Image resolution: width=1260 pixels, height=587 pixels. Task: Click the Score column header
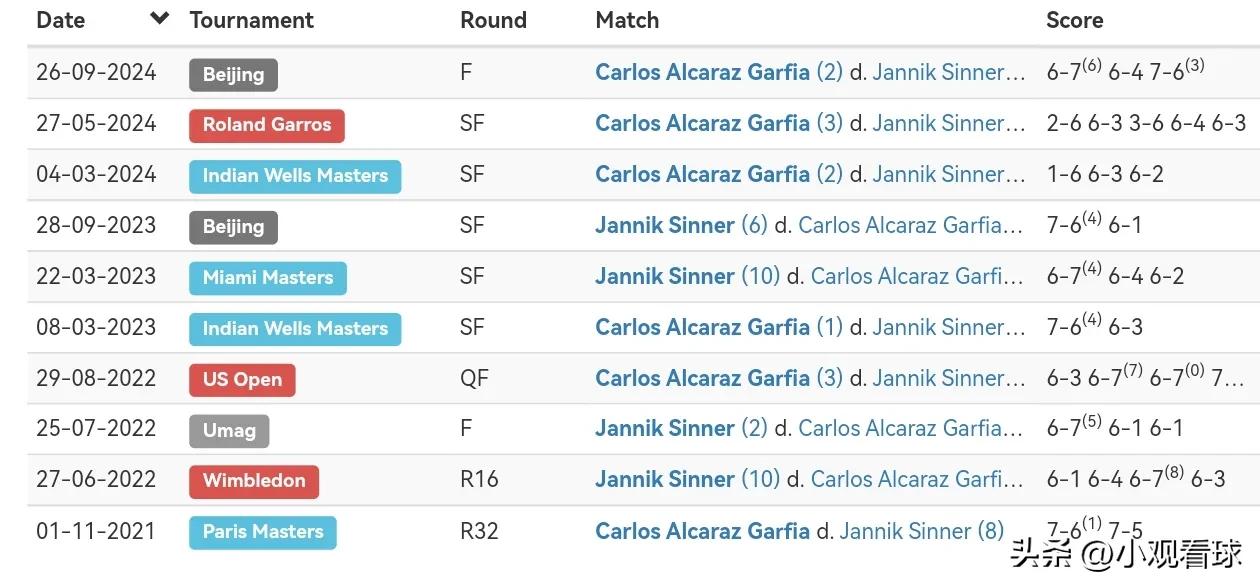[1075, 20]
